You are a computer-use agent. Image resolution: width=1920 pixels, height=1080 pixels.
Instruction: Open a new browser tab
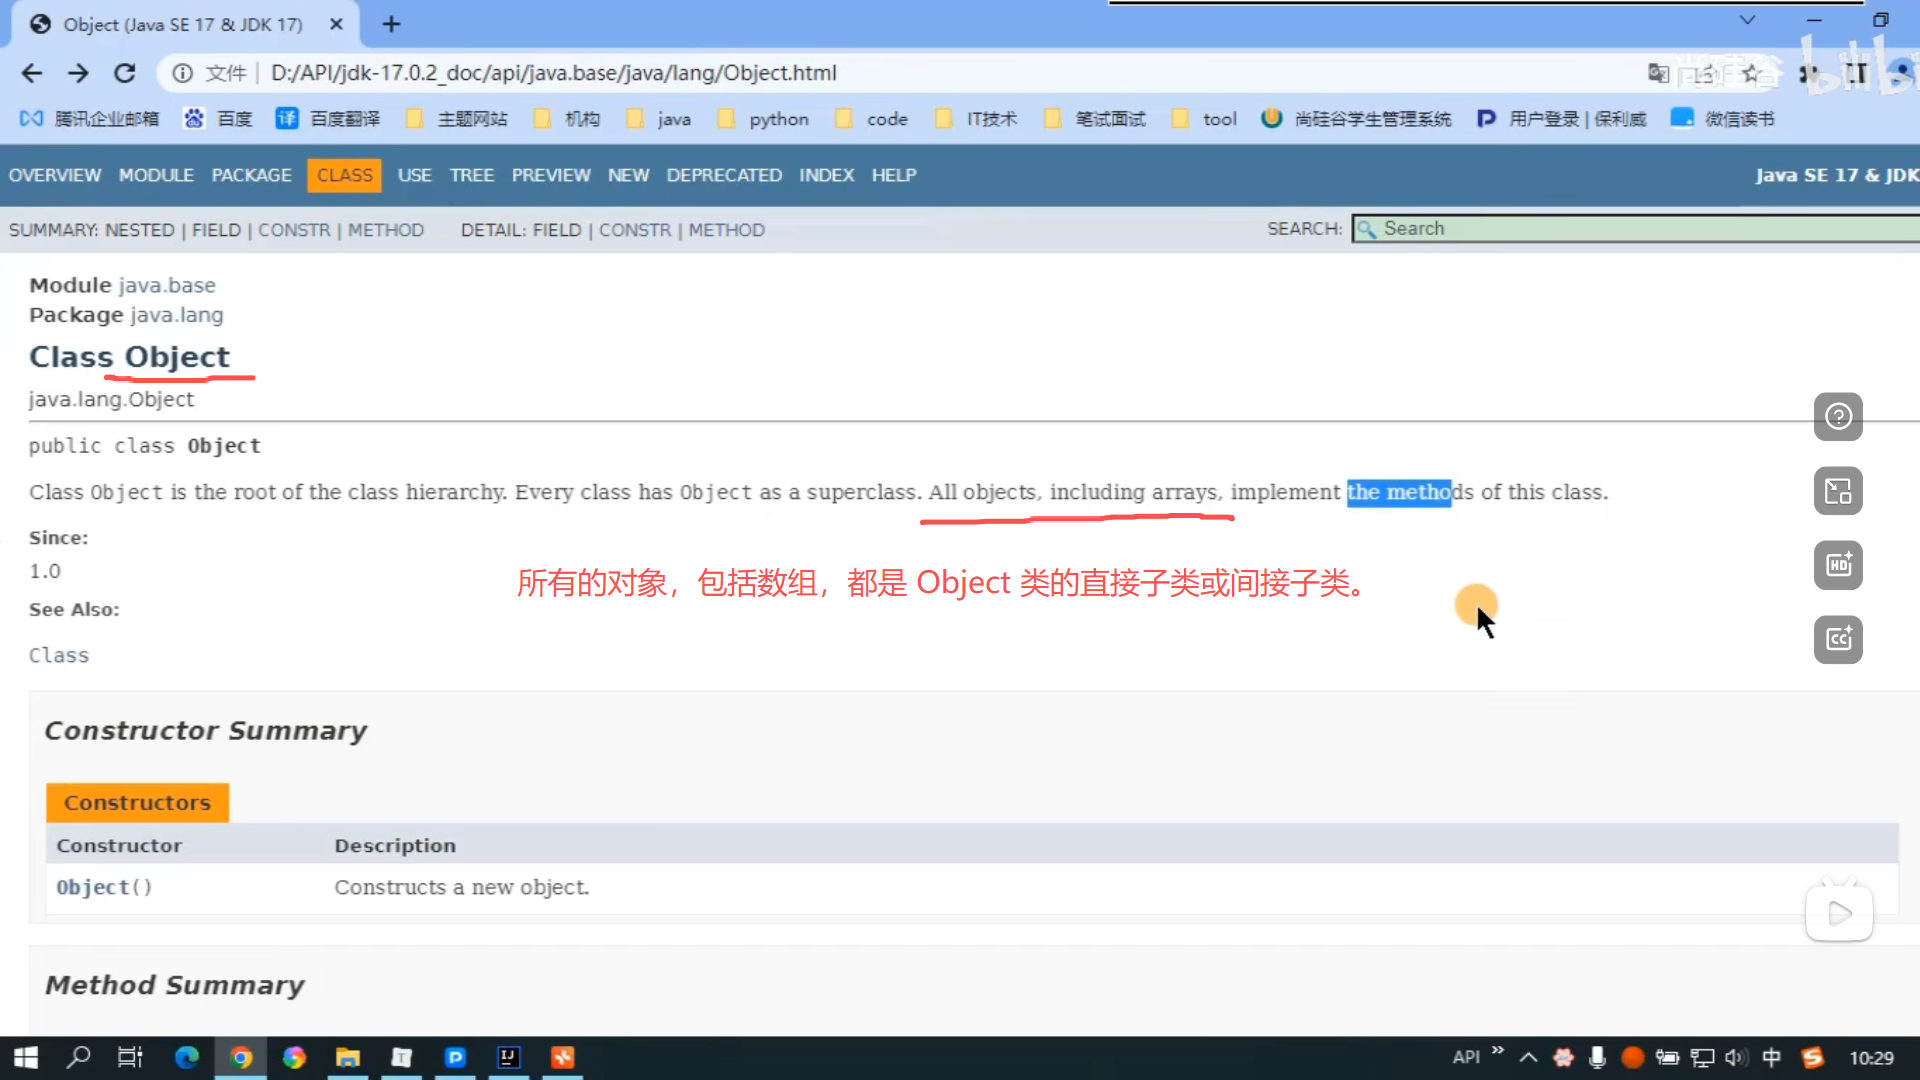tap(391, 24)
